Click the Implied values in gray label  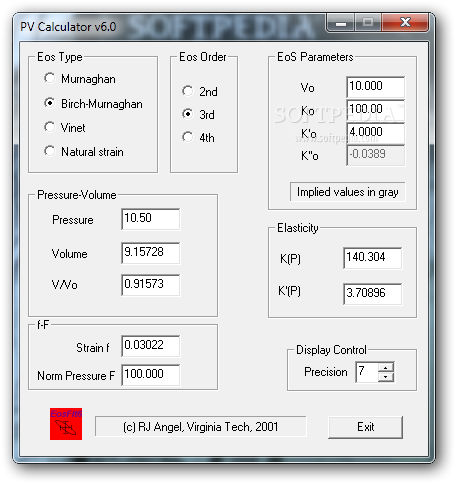pyautogui.click(x=348, y=192)
